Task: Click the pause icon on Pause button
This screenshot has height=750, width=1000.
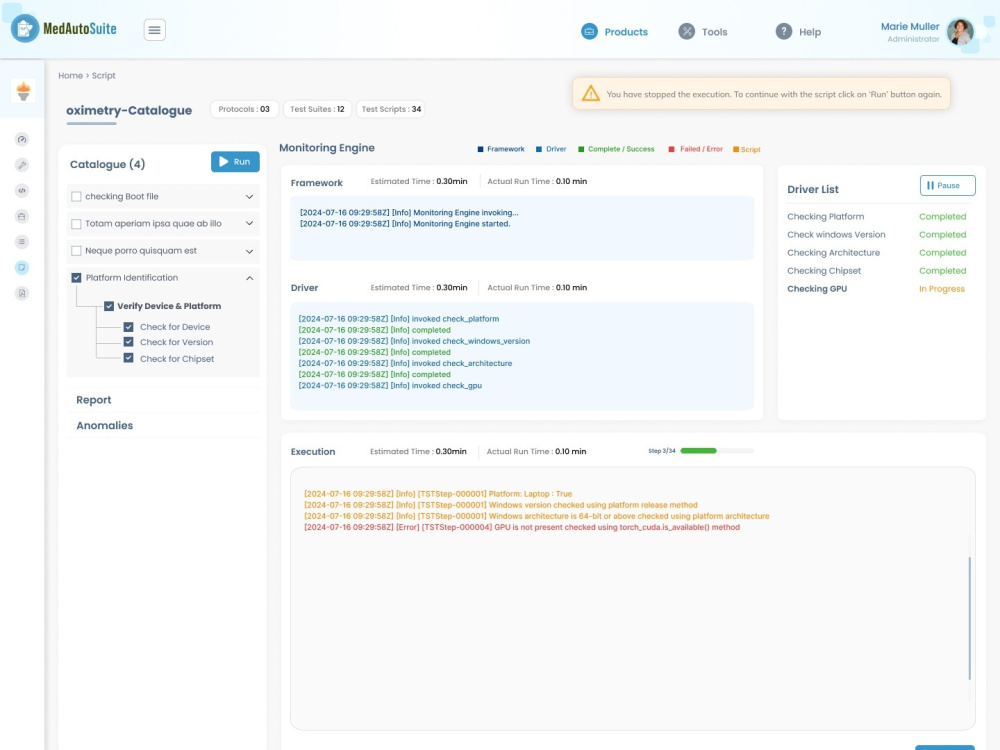Action: point(930,186)
